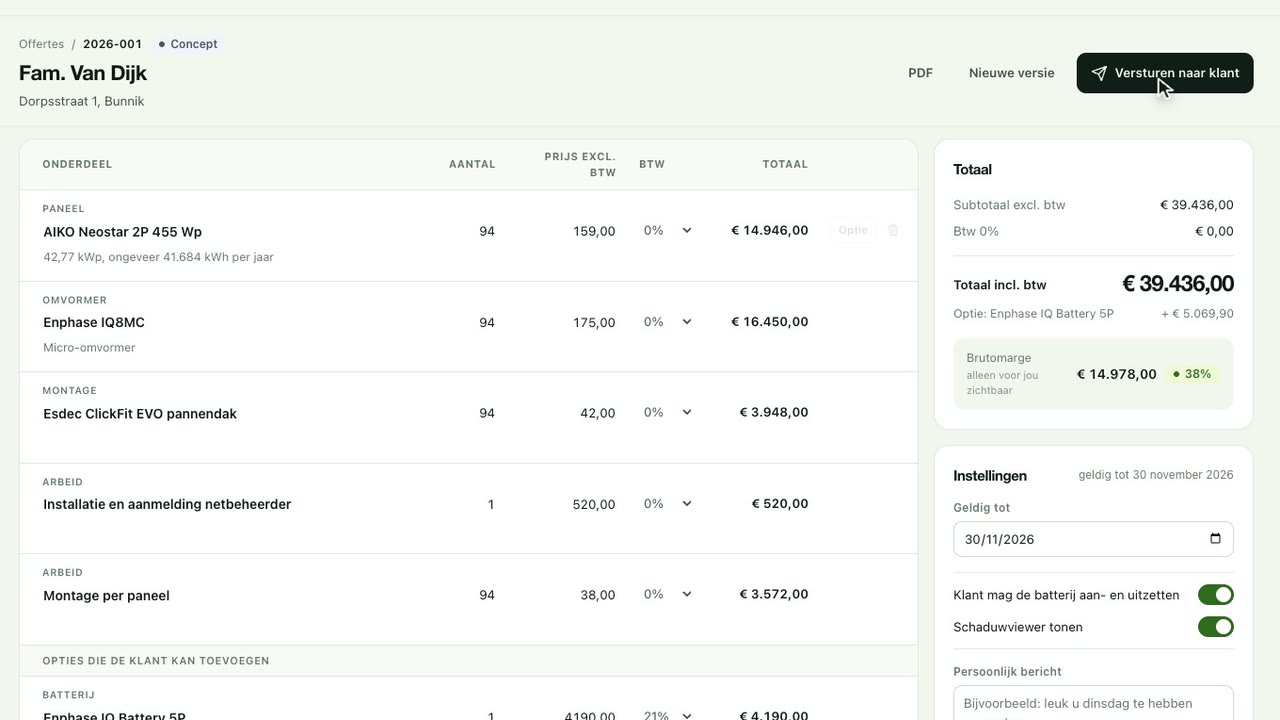Click price 520,00 for Installatie row
1280x720 pixels.
pos(594,504)
